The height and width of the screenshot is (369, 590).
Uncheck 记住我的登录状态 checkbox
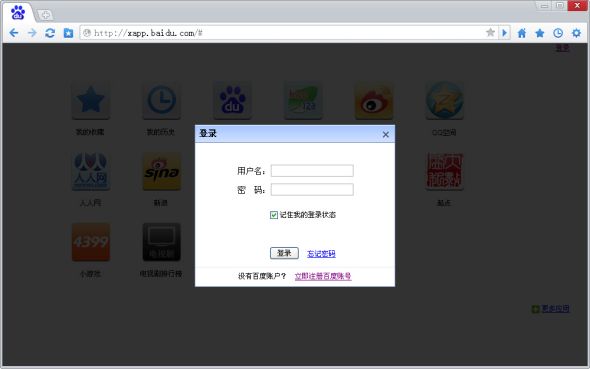(274, 215)
